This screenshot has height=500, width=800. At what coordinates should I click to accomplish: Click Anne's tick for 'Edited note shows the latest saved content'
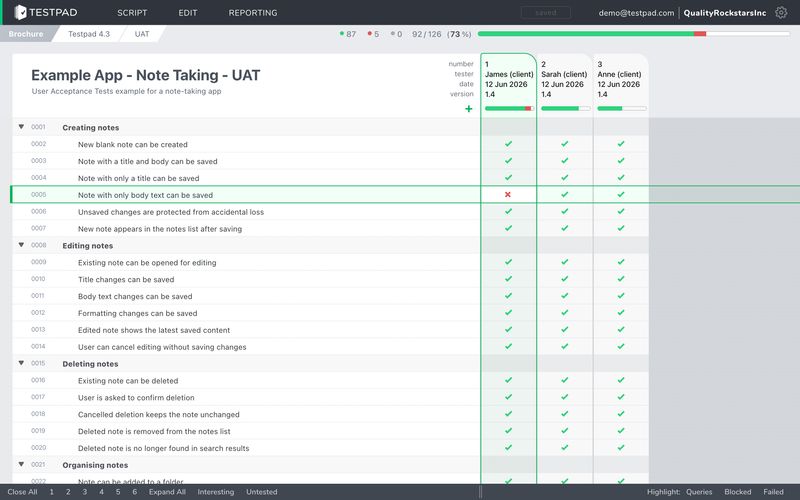coord(620,329)
